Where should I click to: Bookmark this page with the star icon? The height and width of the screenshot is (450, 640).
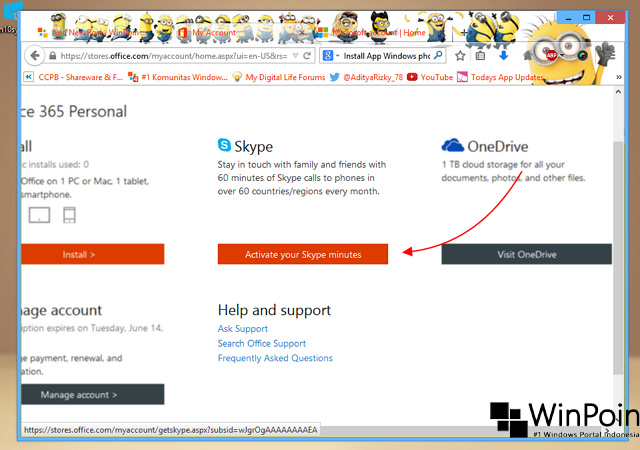click(x=460, y=56)
